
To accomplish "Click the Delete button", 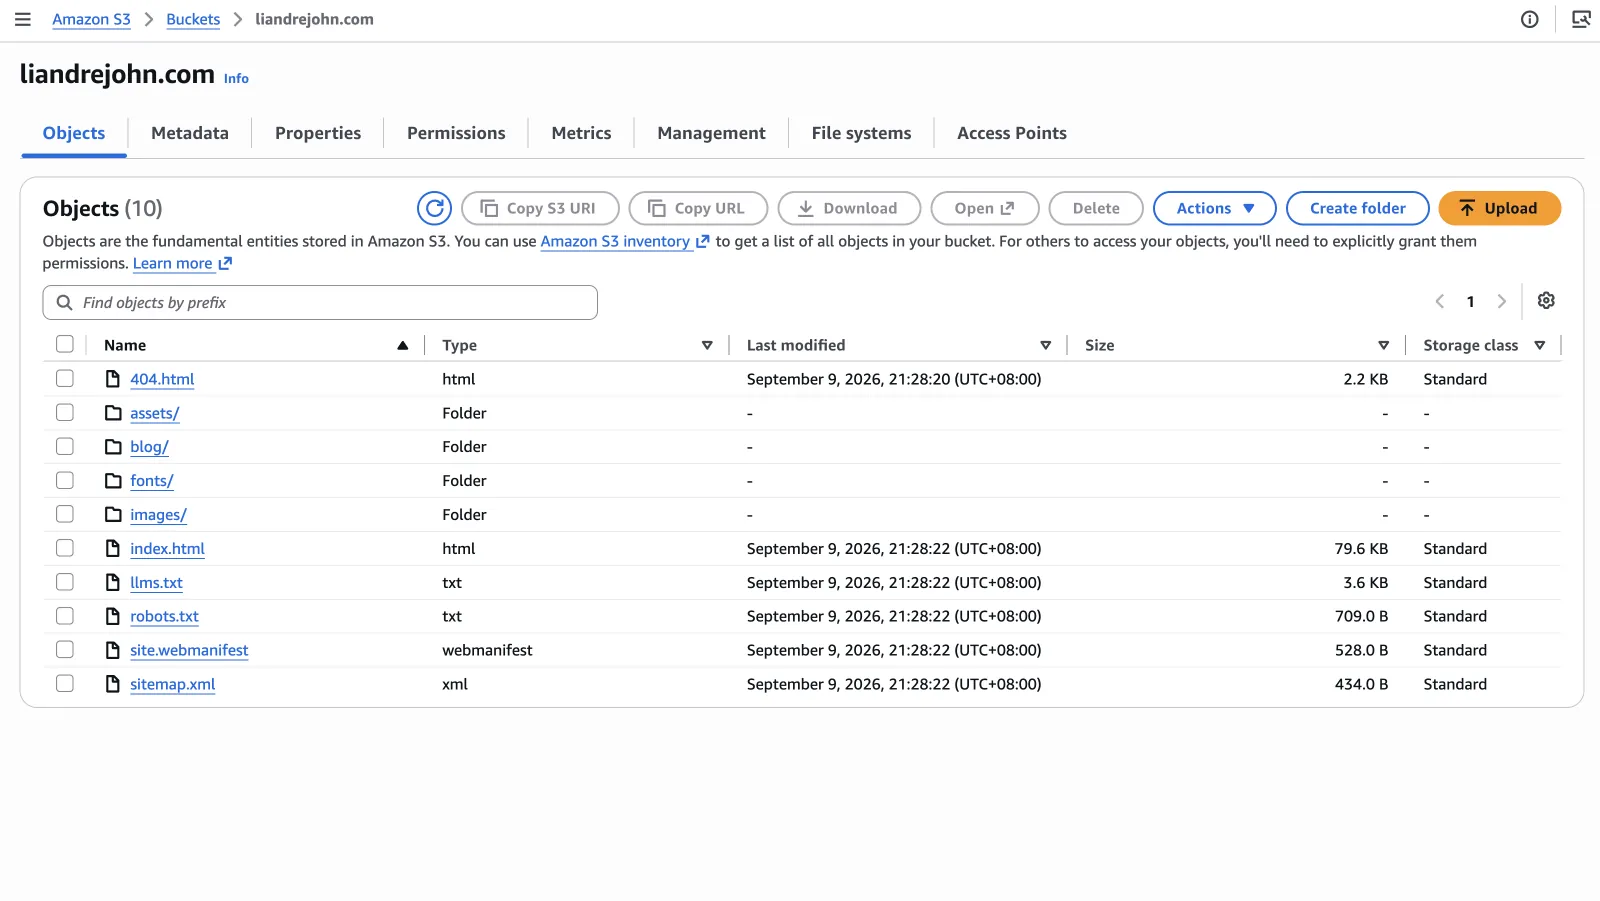I will [x=1096, y=208].
